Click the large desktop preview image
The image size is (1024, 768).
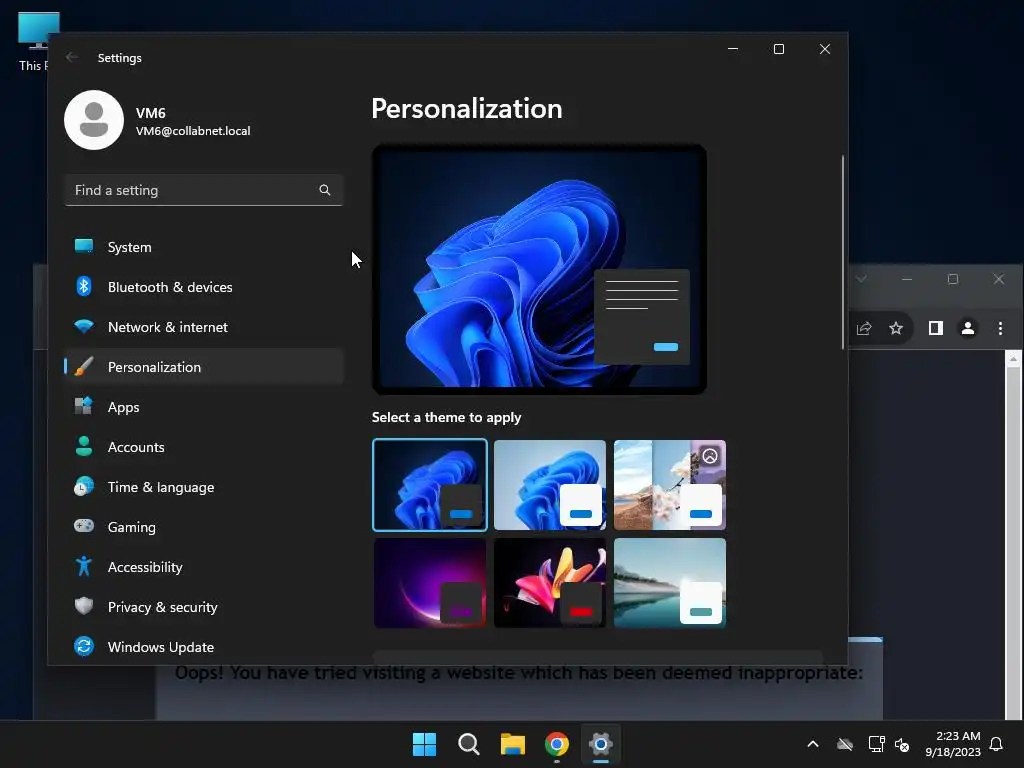[x=539, y=269]
